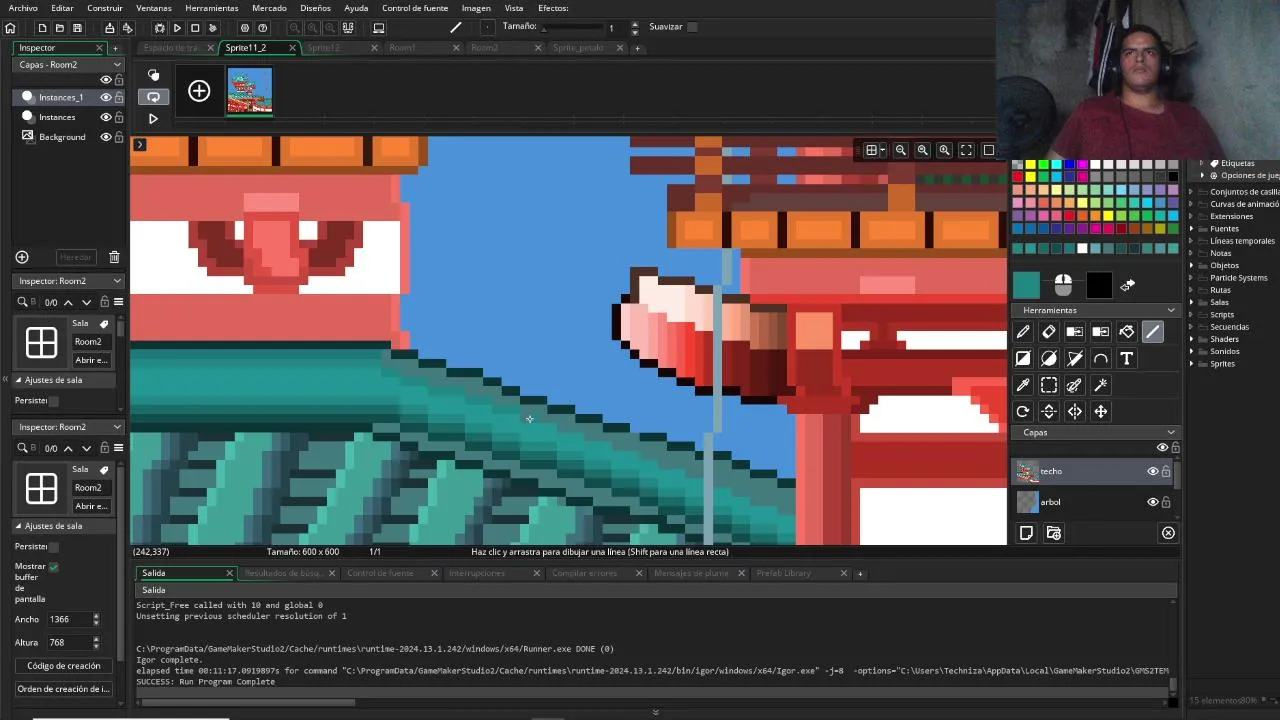This screenshot has height=720, width=1280.
Task: Add a new sprite layer
Action: pyautogui.click(x=1026, y=533)
